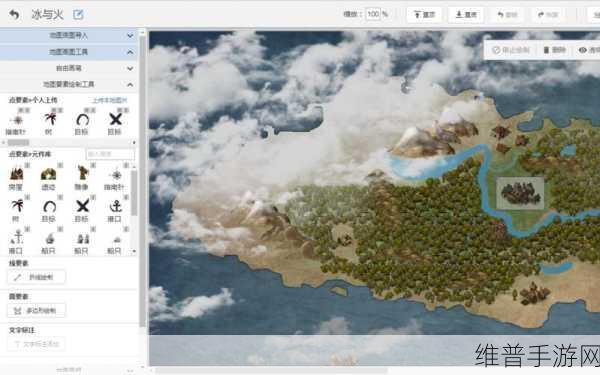Viewport: 600px width, 375px height.
Task: Start polygon drawing with 多边形绘制
Action: tap(36, 310)
